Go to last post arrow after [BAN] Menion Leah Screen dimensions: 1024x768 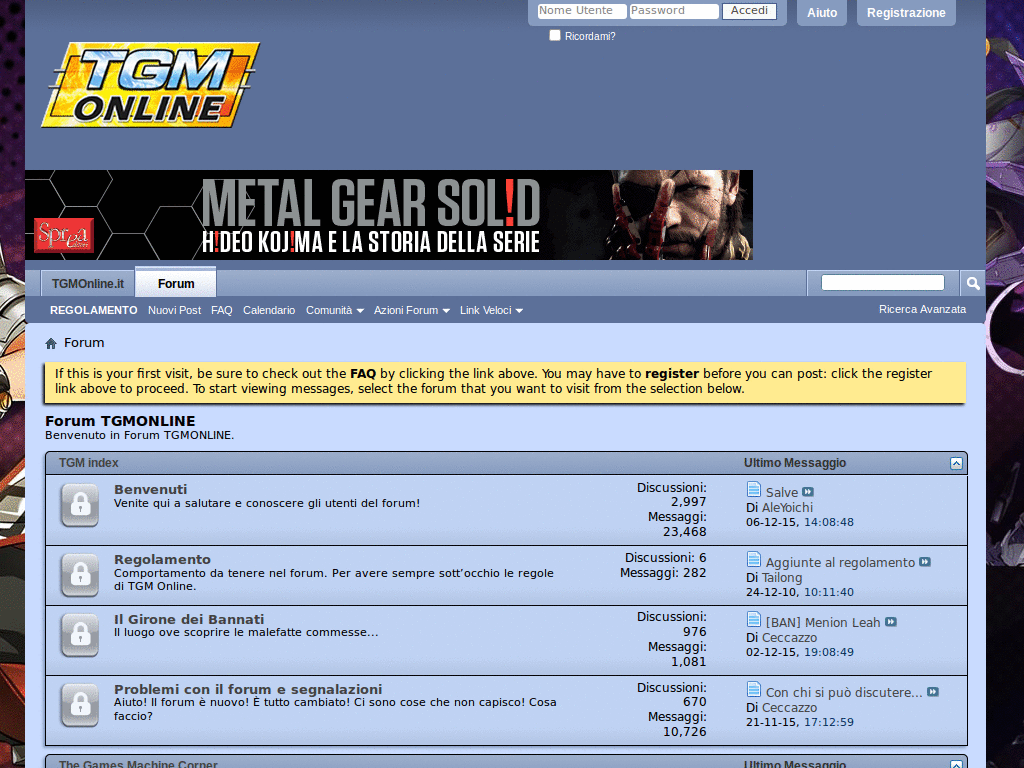pos(891,622)
